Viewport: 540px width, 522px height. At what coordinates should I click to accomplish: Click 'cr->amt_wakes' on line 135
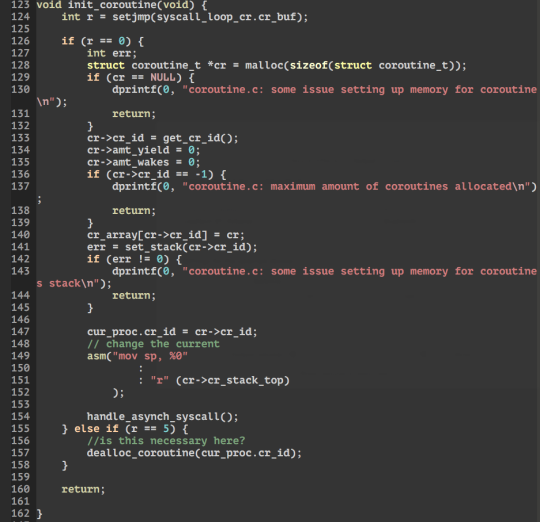(x=128, y=162)
